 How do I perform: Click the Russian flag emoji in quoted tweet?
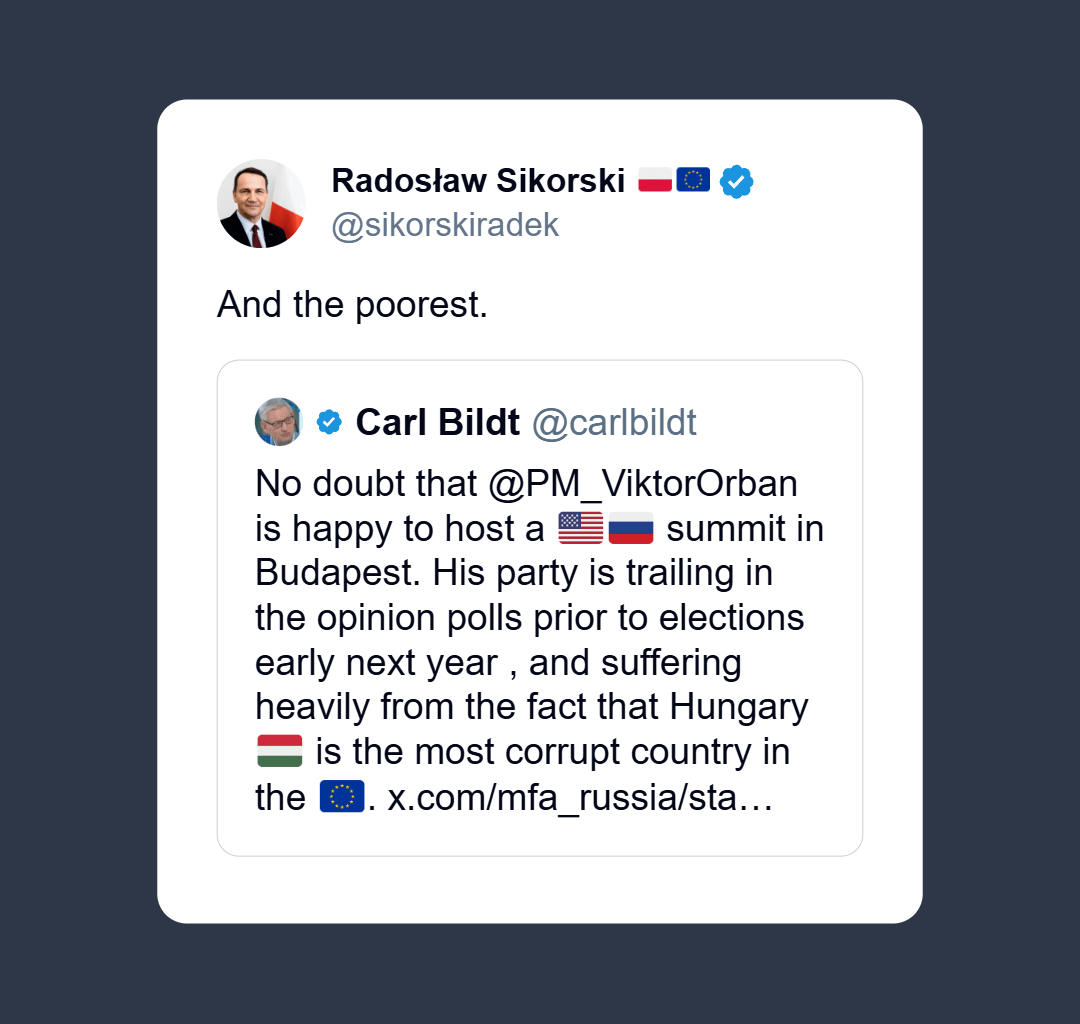tap(631, 528)
